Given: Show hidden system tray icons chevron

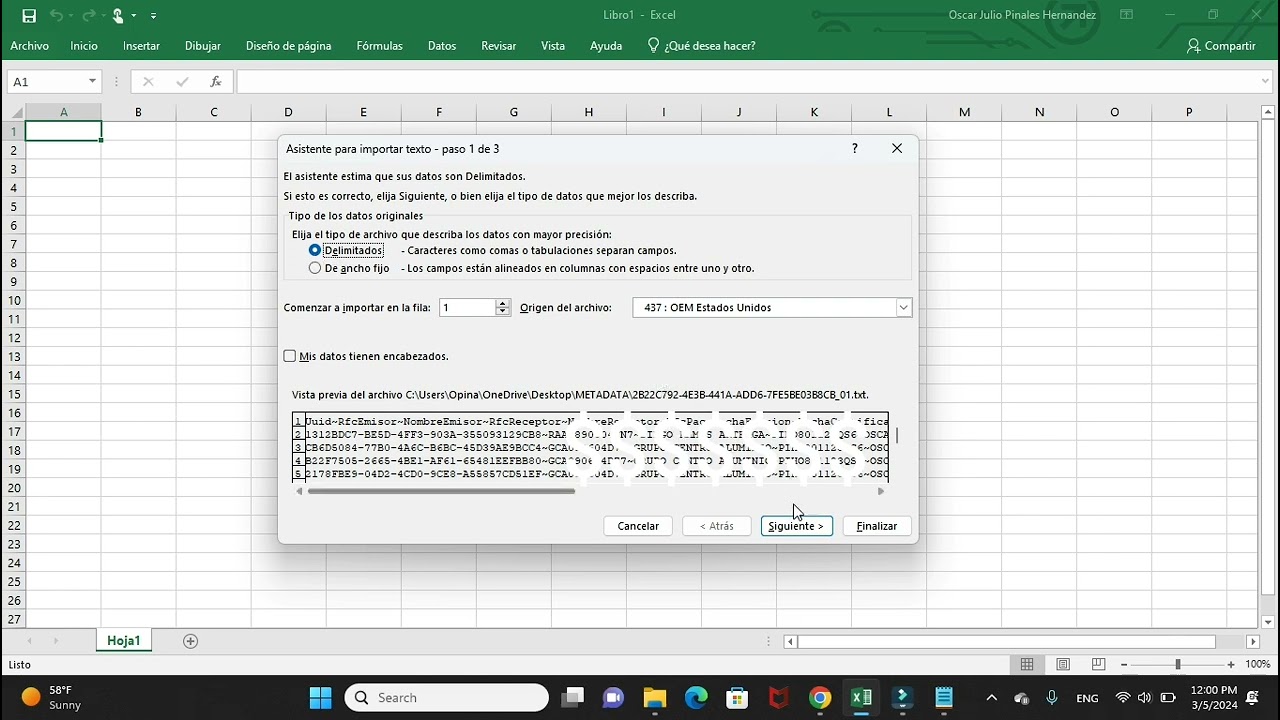Looking at the screenshot, I should tap(991, 698).
